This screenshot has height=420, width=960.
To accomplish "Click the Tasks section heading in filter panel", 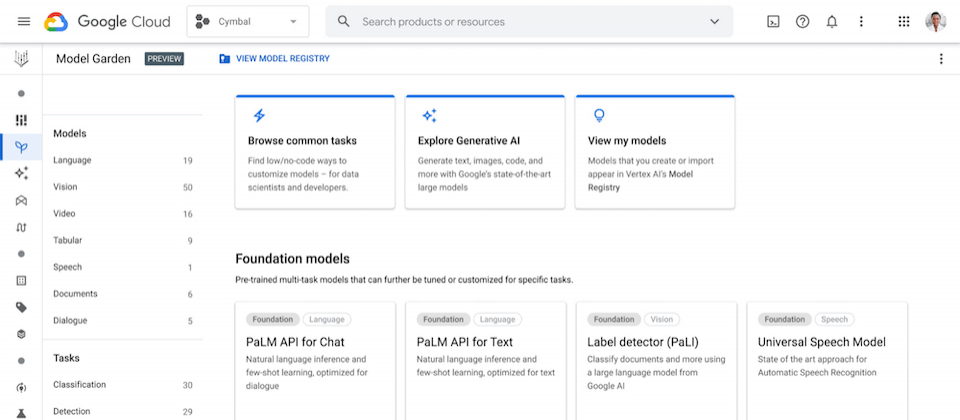I will (66, 358).
